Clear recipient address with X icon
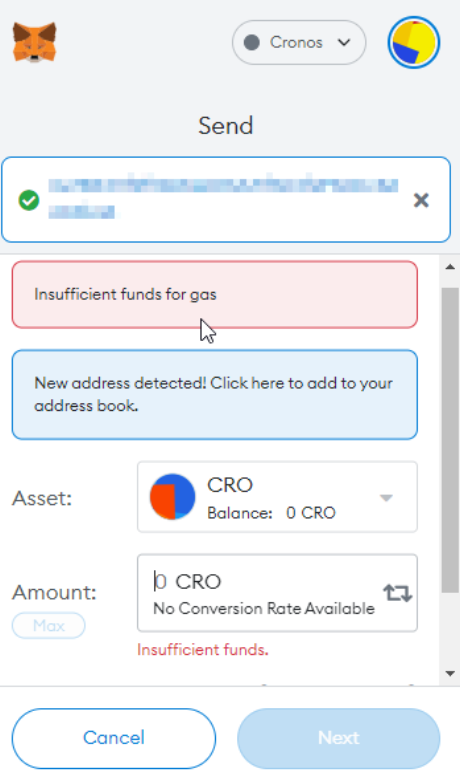The image size is (460, 784). tap(421, 200)
